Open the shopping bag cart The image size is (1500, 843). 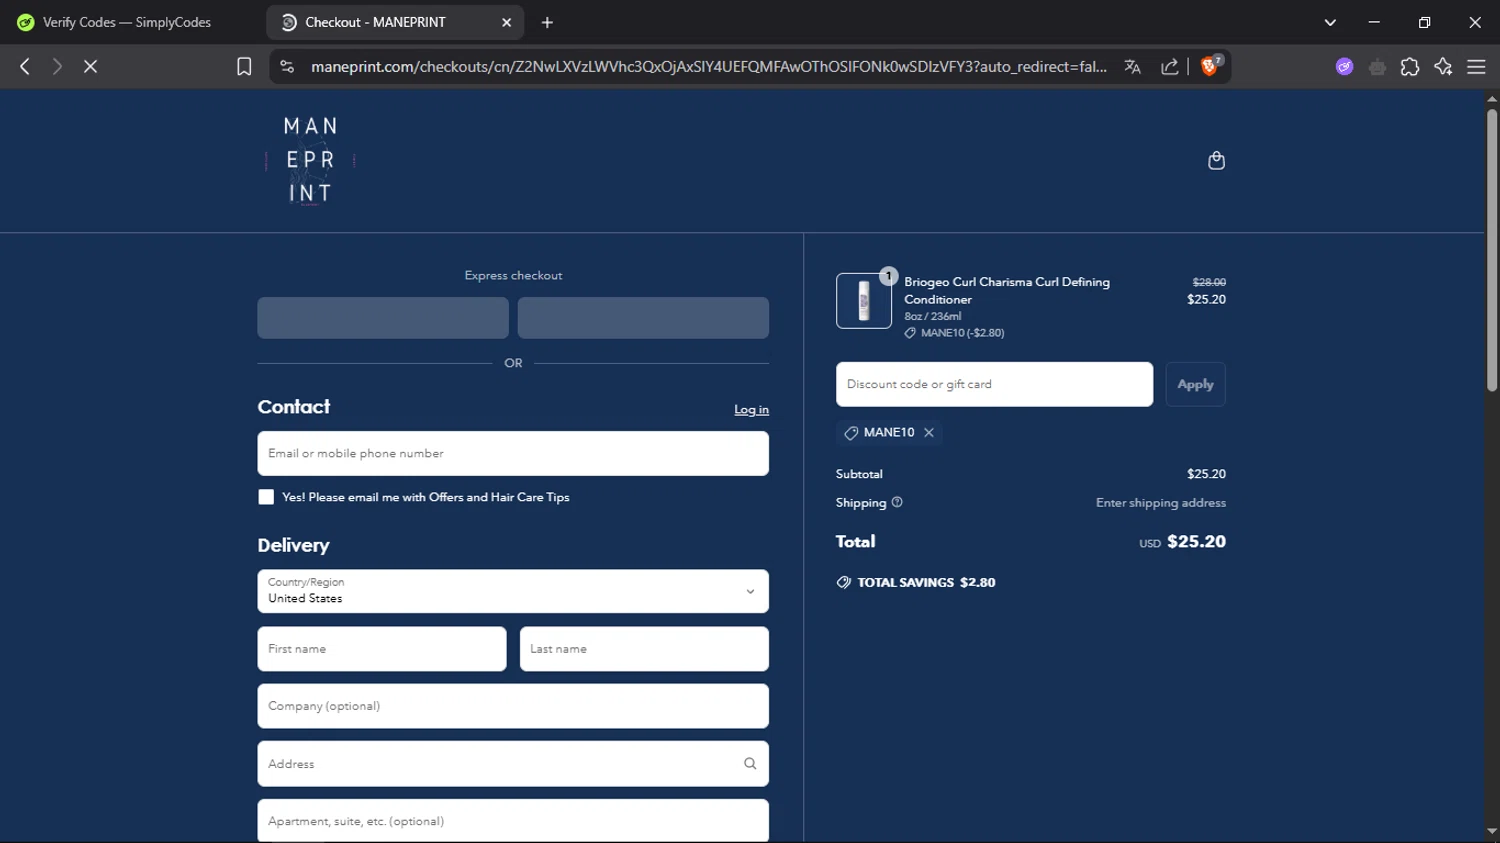tap(1216, 160)
